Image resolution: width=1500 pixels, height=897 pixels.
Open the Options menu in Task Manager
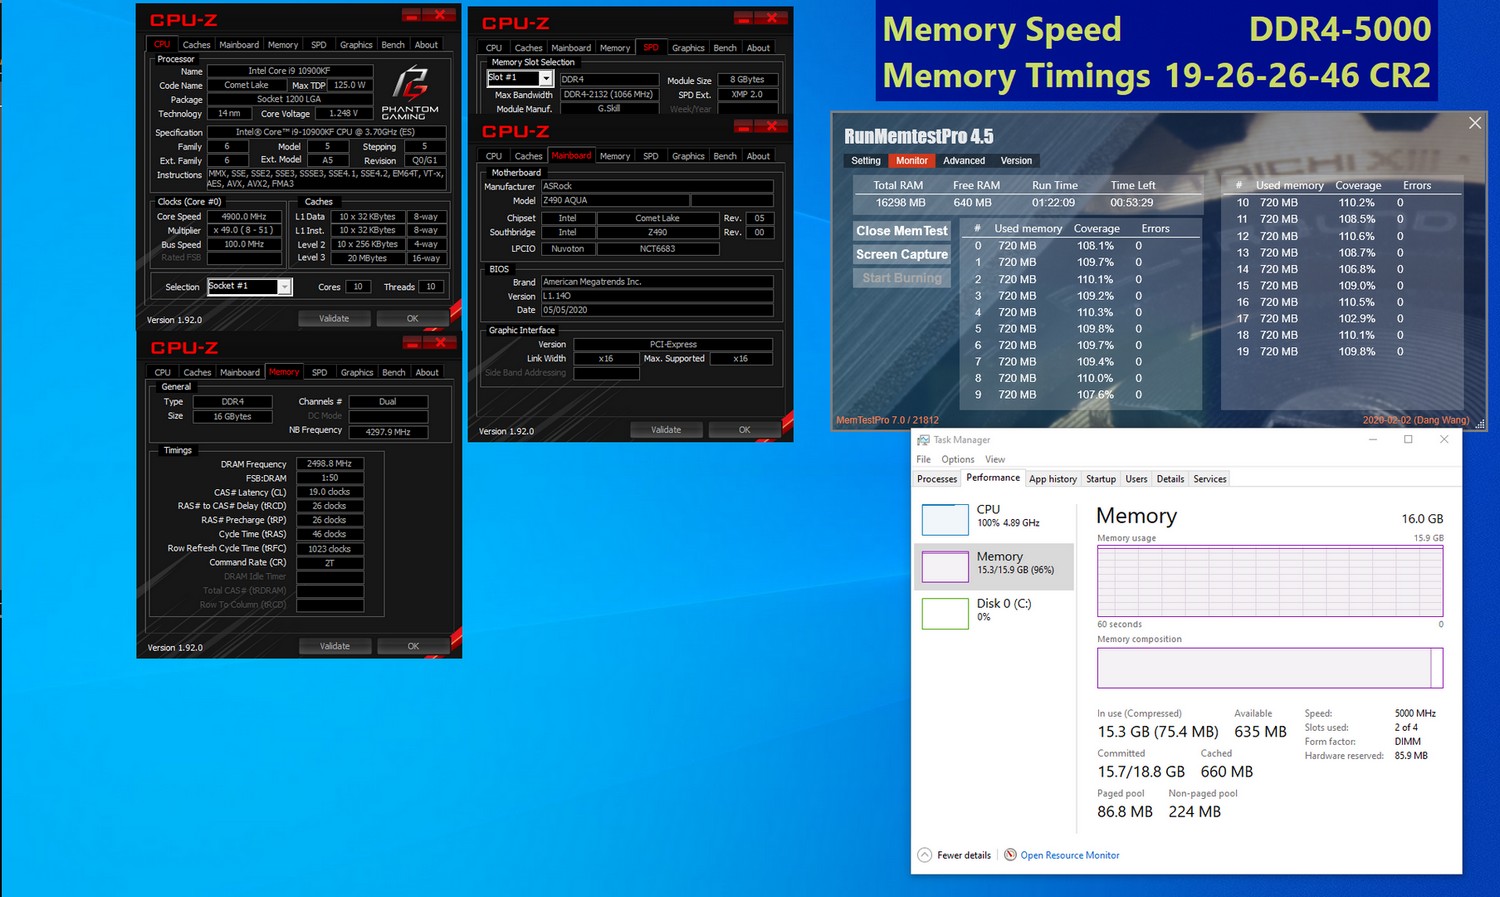(x=957, y=459)
